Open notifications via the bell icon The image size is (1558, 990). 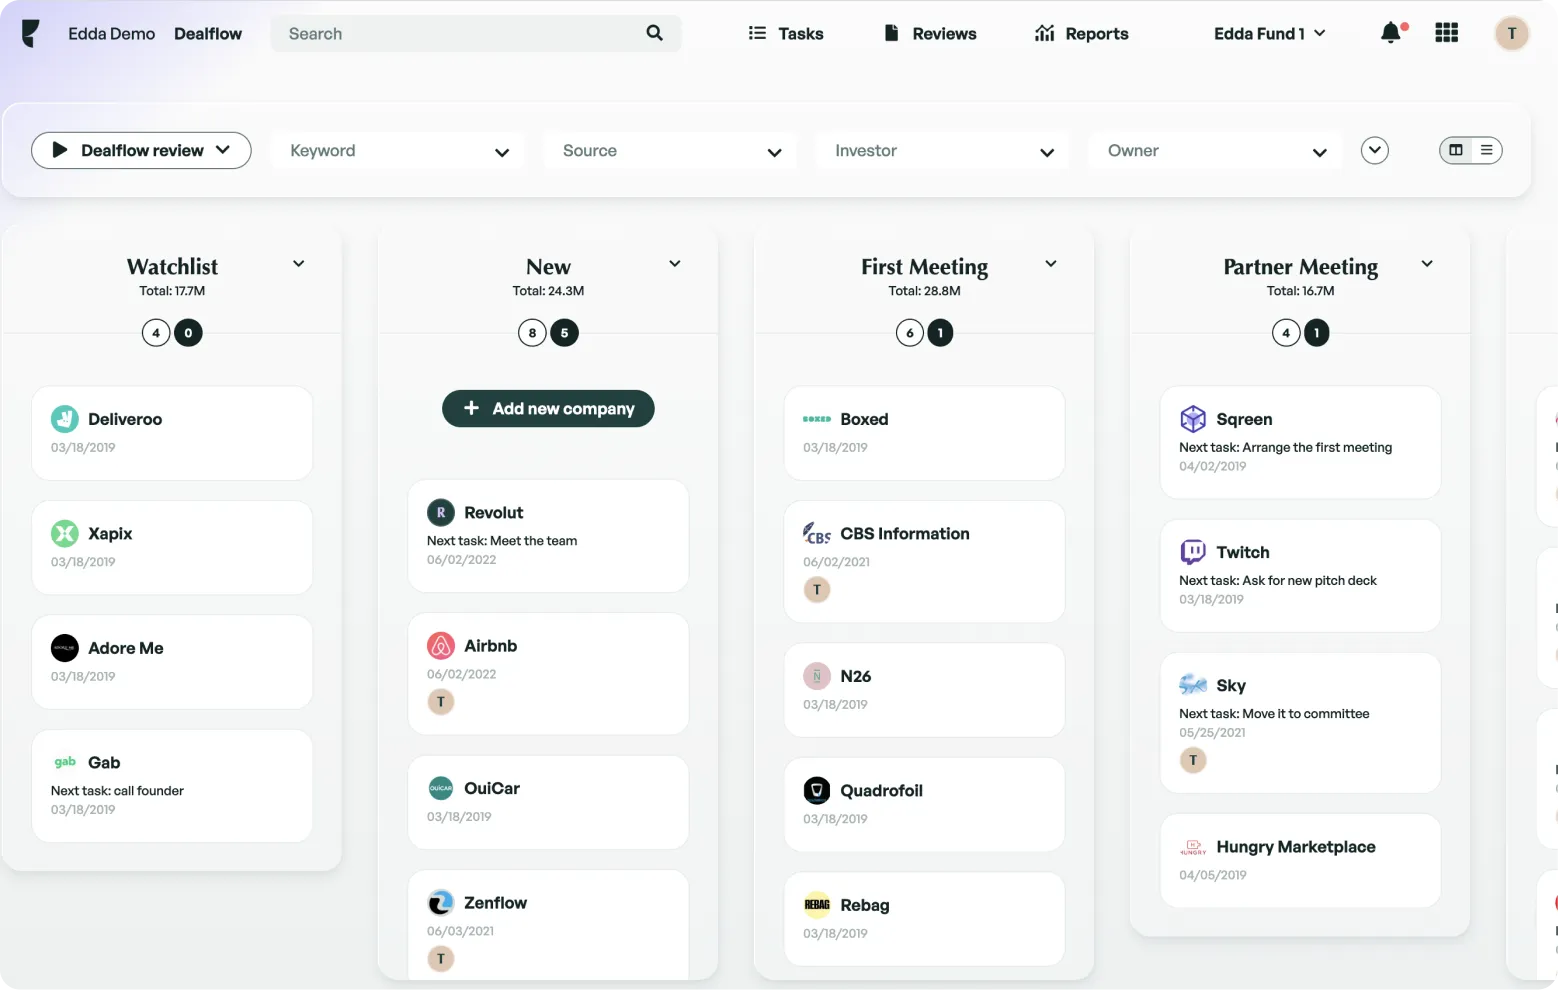[x=1390, y=32]
